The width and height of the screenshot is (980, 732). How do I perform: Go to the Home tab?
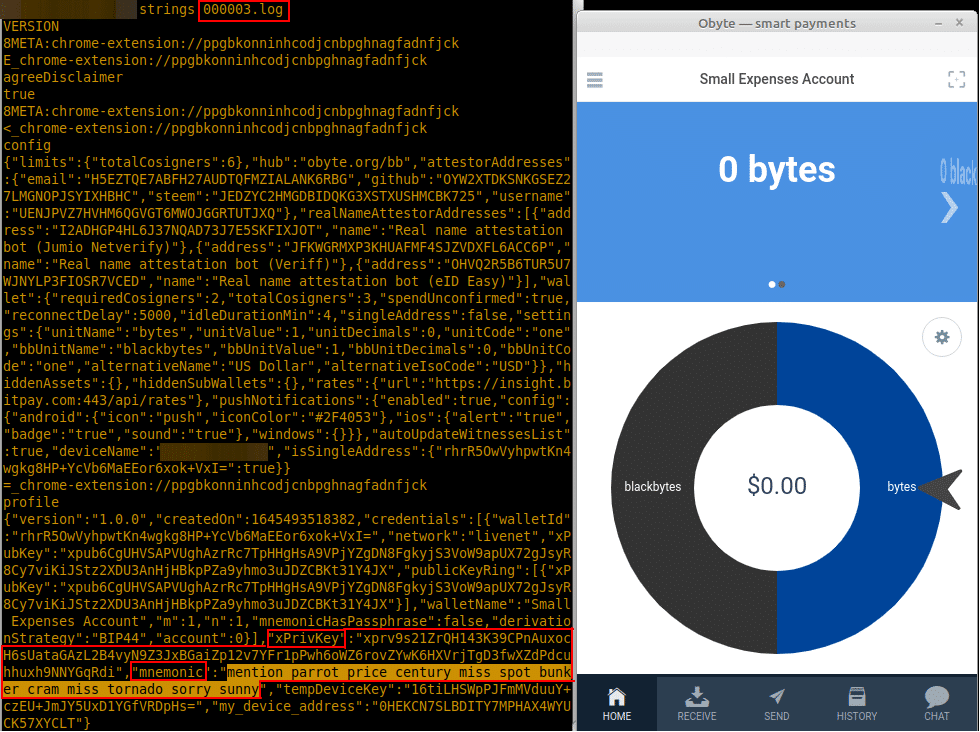point(617,704)
